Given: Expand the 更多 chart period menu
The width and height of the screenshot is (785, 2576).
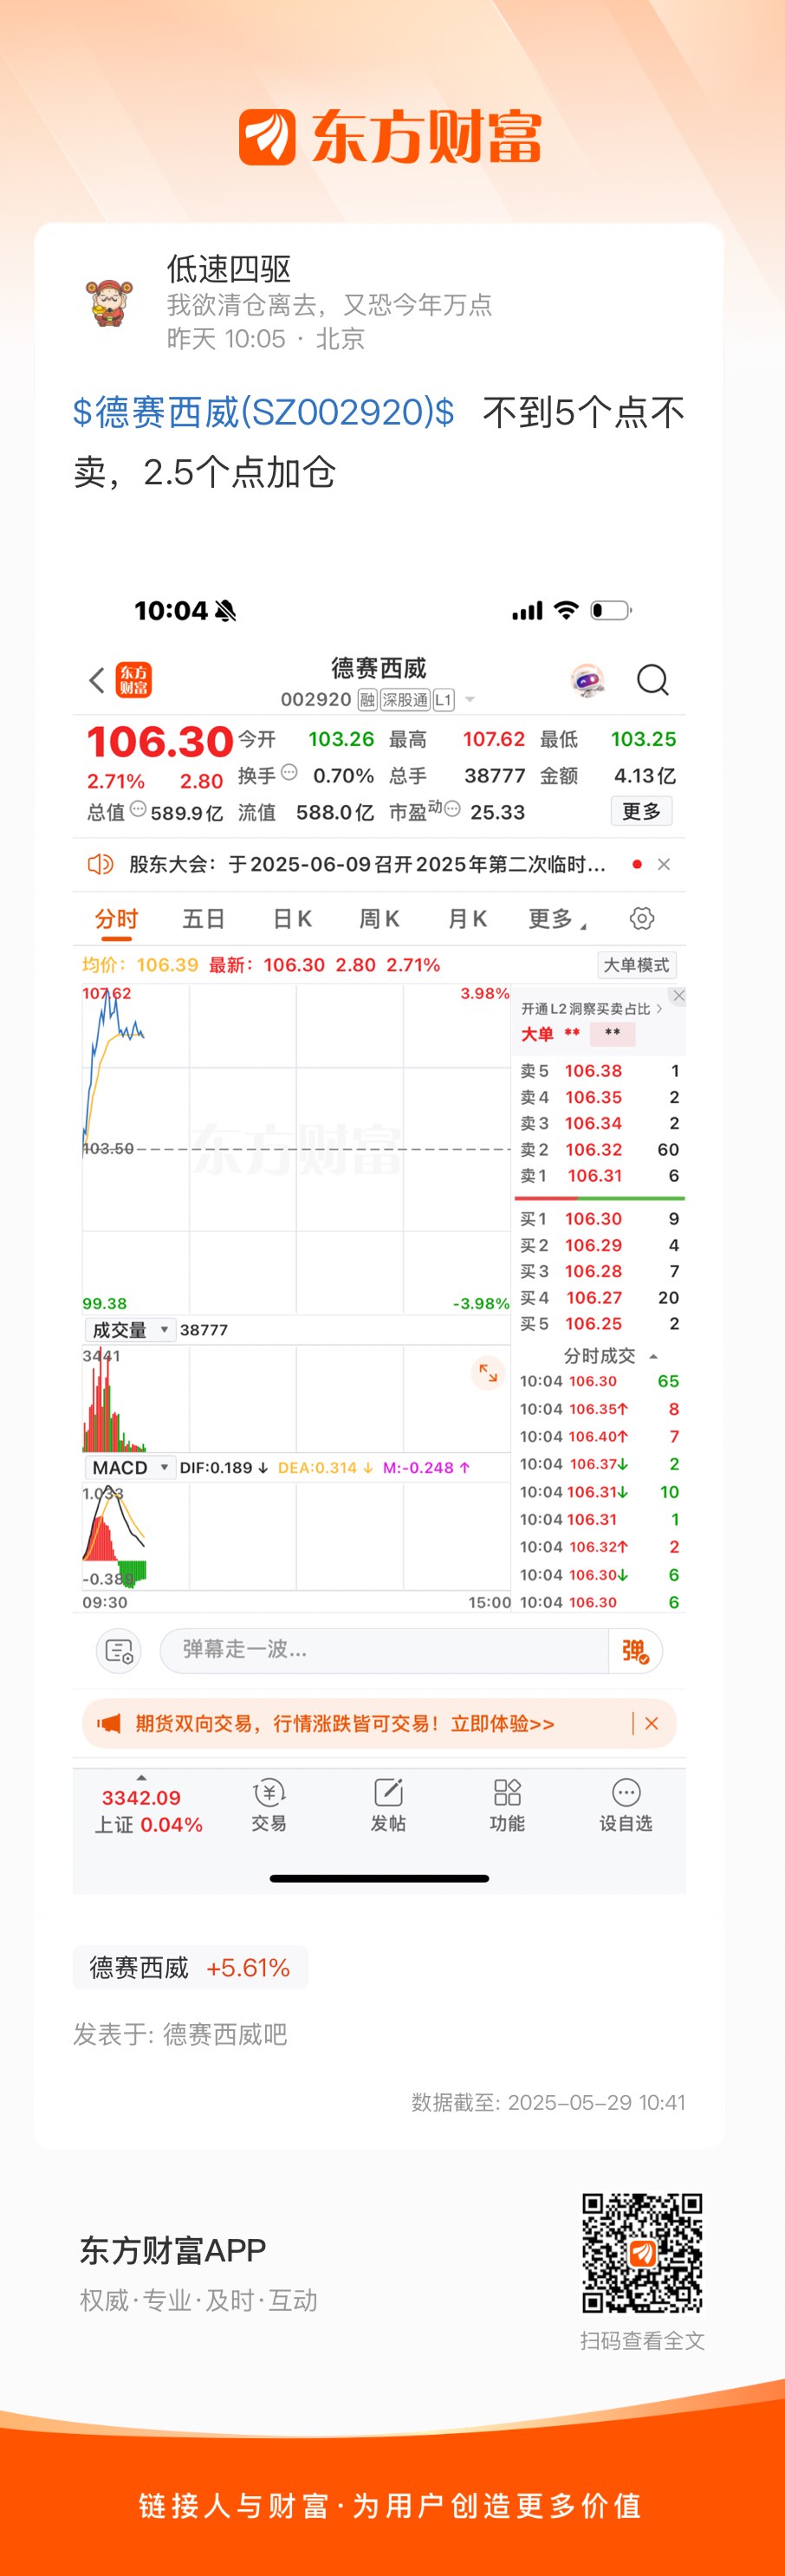Looking at the screenshot, I should point(557,919).
